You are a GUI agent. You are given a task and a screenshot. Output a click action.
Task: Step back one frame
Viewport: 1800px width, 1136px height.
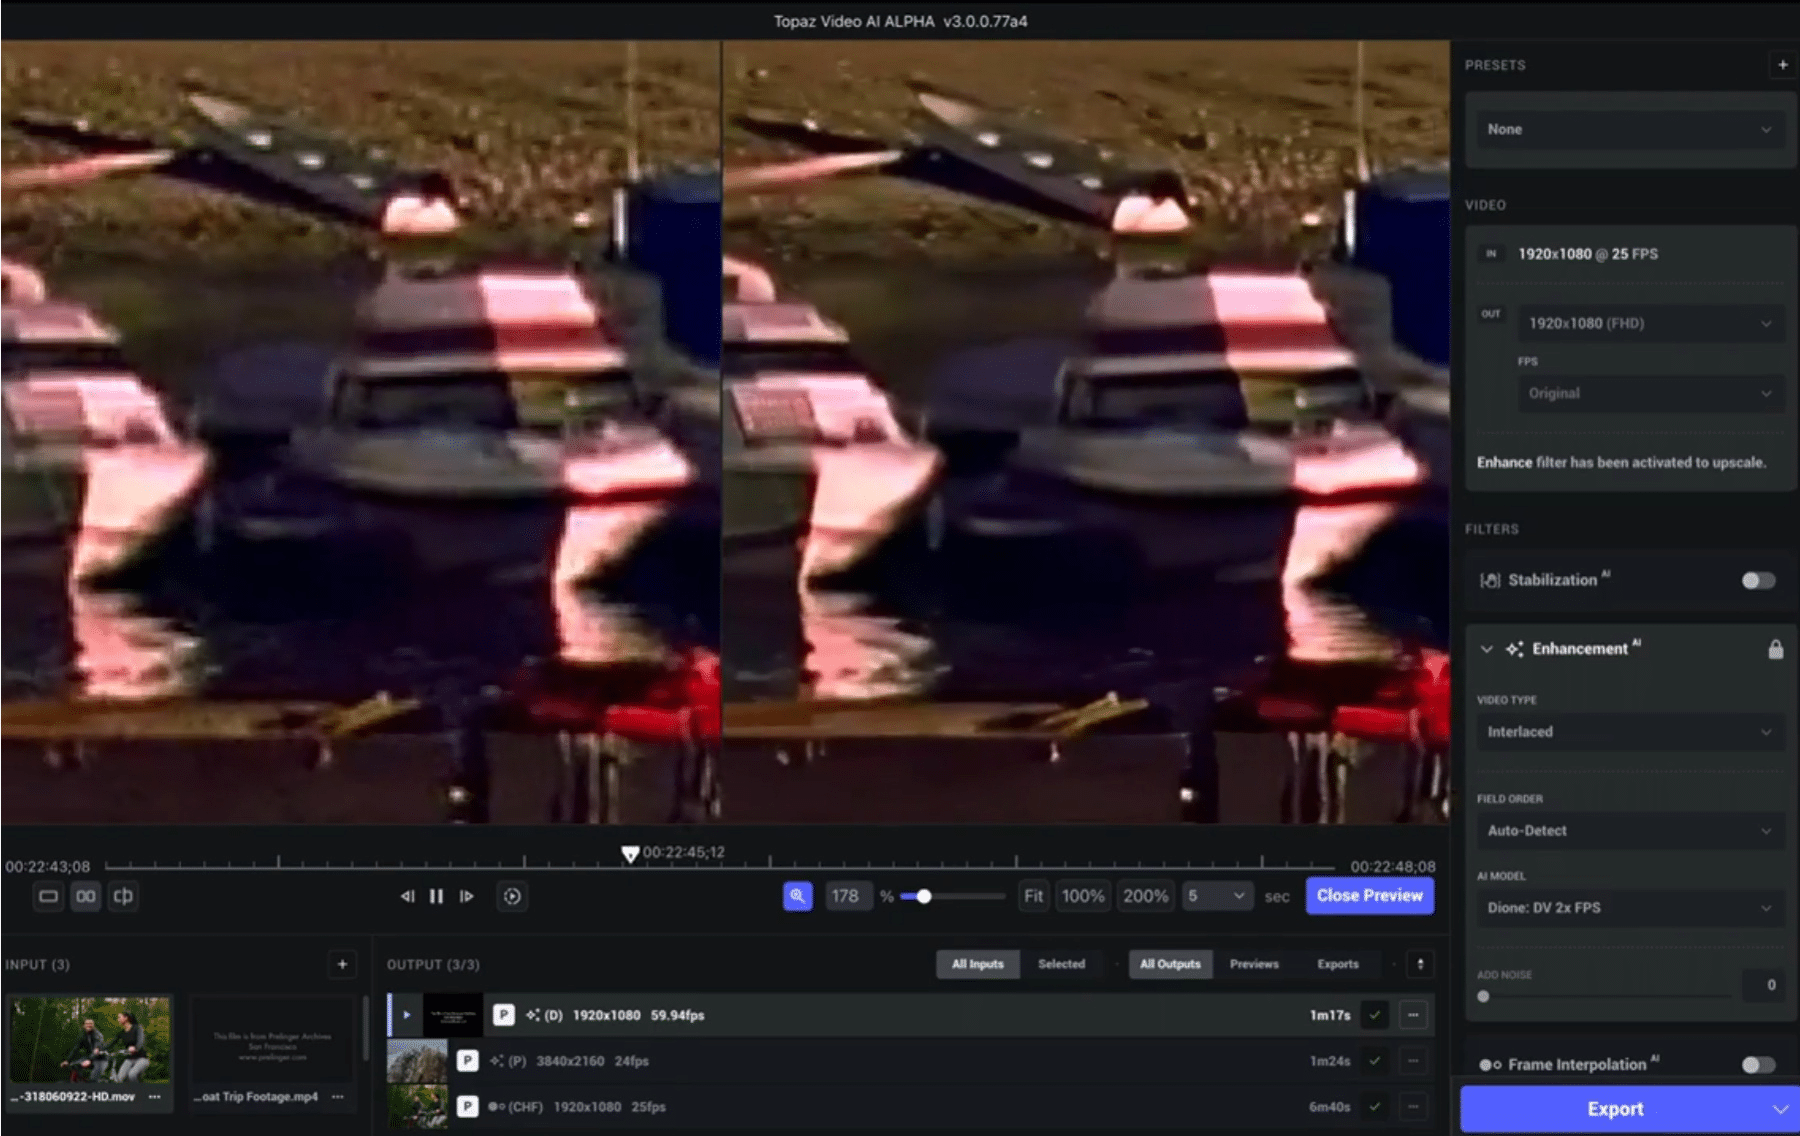(407, 896)
